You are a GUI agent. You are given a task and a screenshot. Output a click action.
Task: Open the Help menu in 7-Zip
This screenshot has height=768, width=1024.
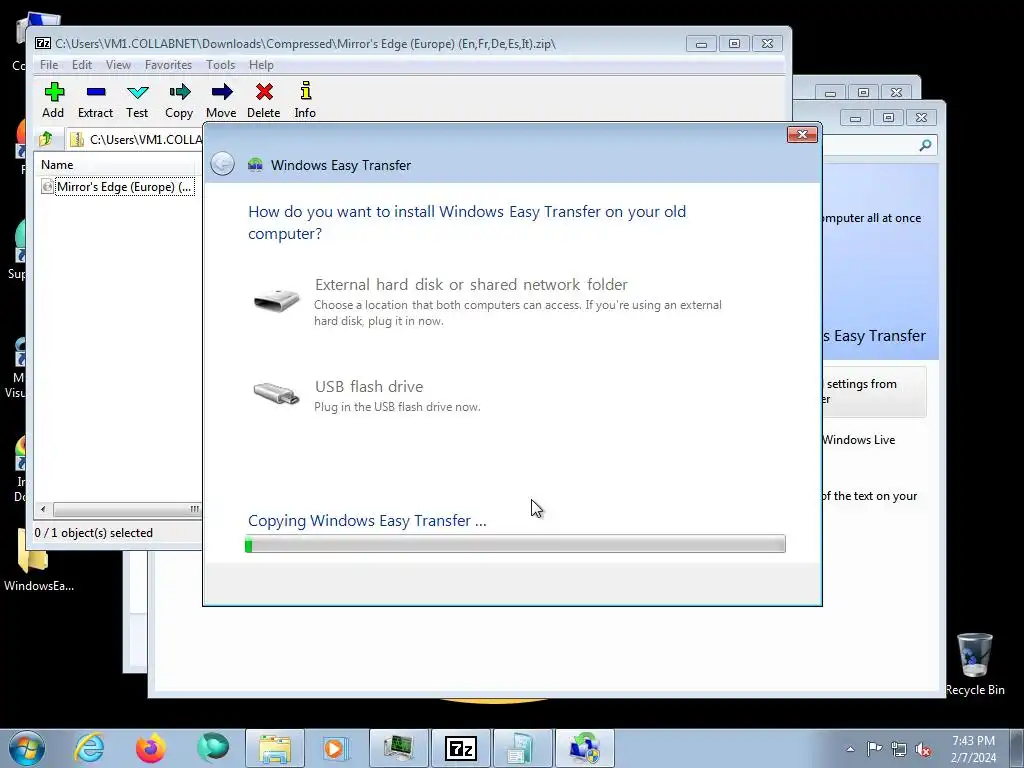click(261, 65)
